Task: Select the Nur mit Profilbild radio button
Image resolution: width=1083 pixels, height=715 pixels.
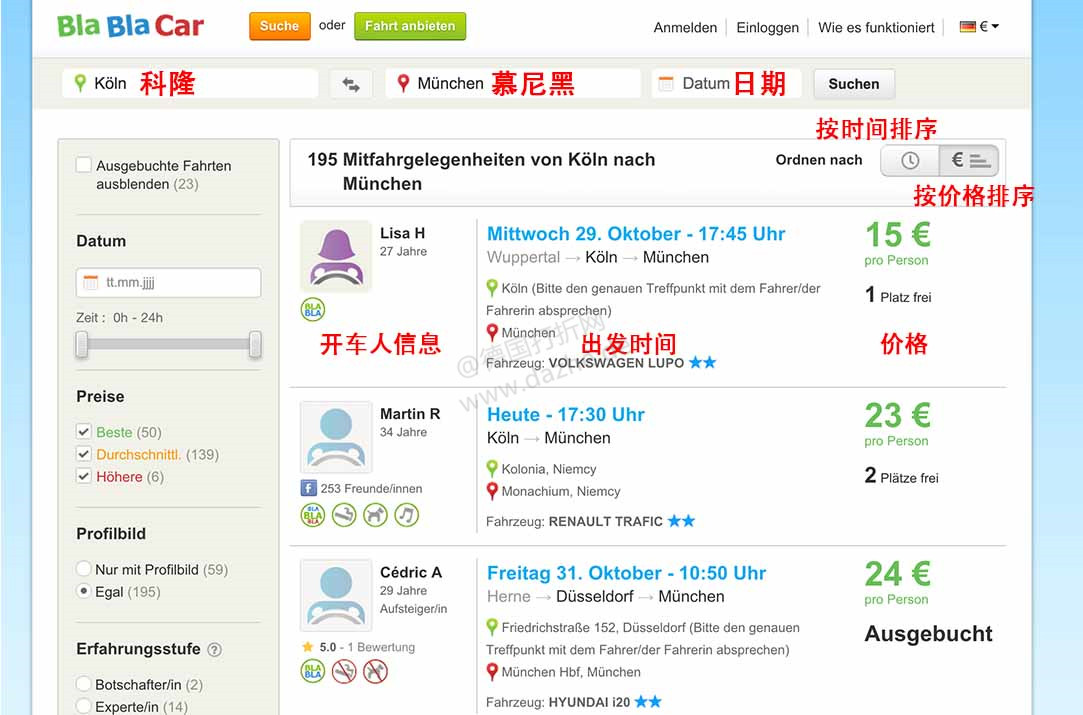Action: pyautogui.click(x=84, y=569)
